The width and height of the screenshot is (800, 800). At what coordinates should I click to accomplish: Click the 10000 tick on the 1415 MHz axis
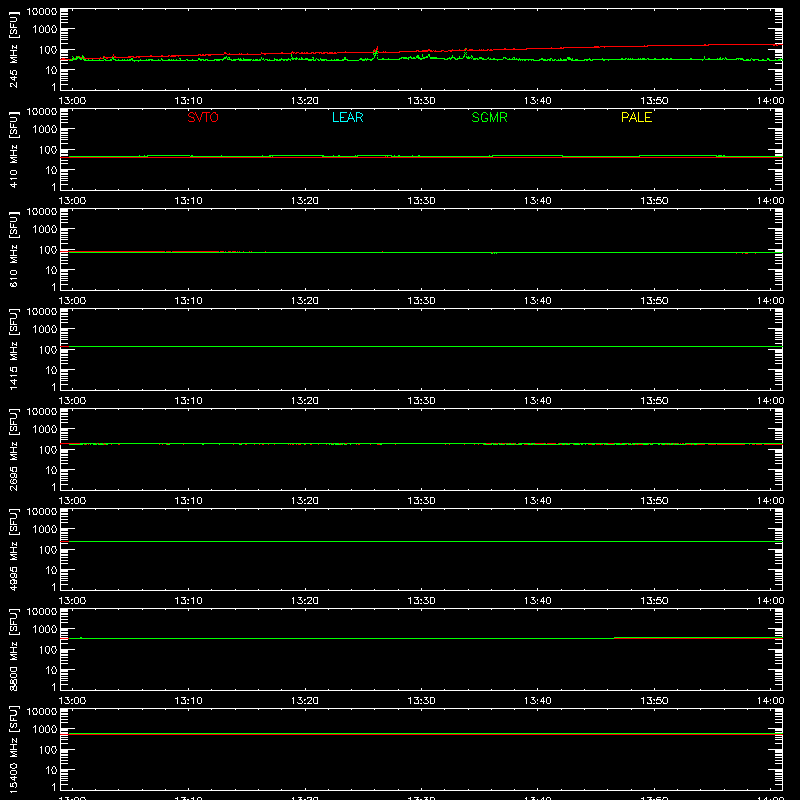[42, 312]
